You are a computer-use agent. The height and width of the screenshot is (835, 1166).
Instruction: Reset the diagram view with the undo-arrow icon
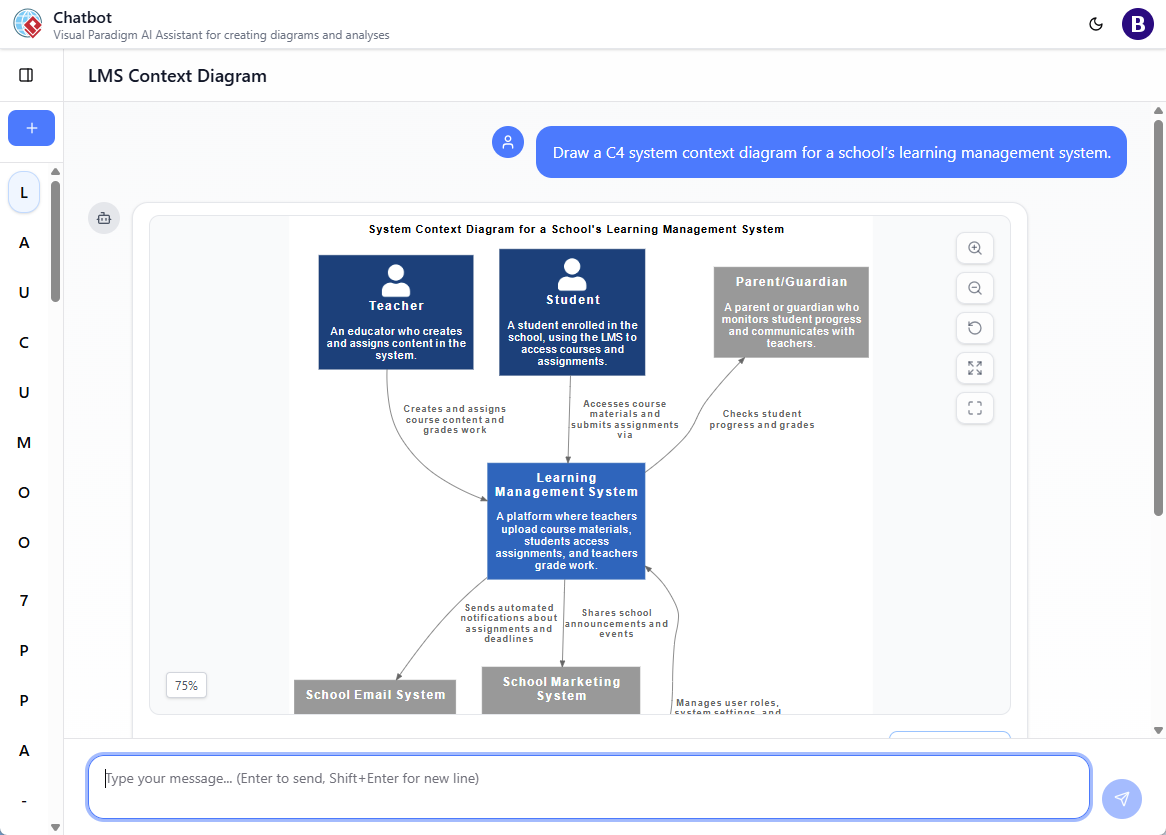point(974,328)
